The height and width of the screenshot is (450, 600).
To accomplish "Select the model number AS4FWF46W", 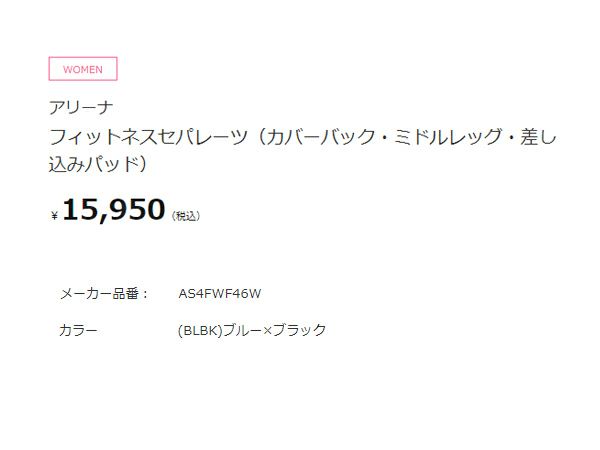I will coord(219,294).
